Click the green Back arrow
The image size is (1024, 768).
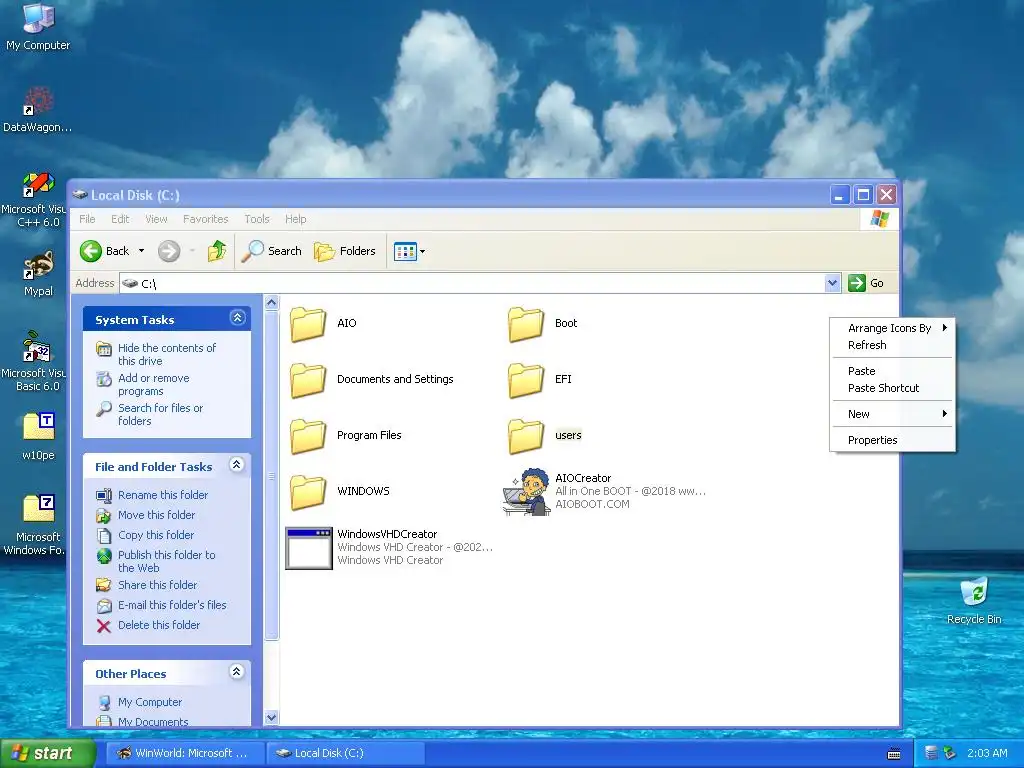91,251
